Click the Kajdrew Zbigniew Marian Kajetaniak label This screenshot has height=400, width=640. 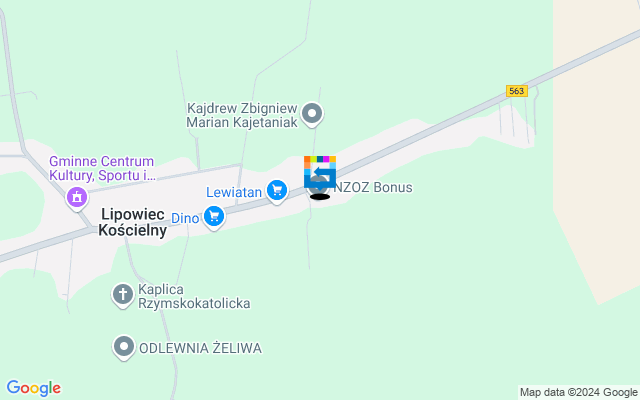(x=242, y=116)
